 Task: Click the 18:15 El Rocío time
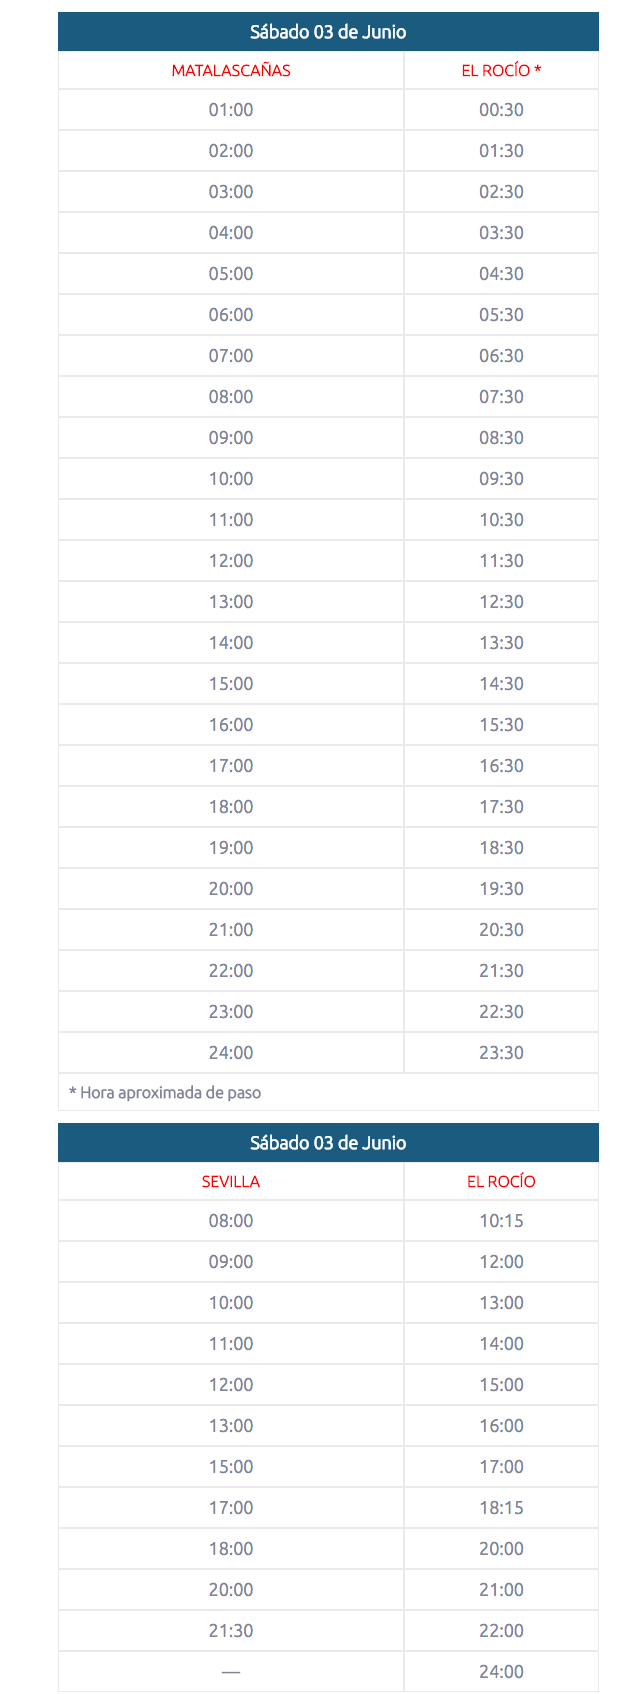[x=501, y=1508]
